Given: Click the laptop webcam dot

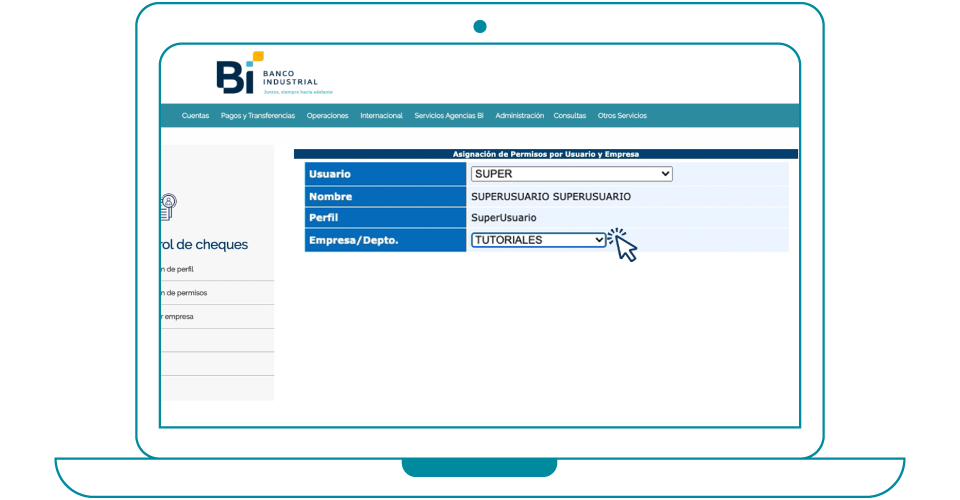Looking at the screenshot, I should tap(480, 26).
